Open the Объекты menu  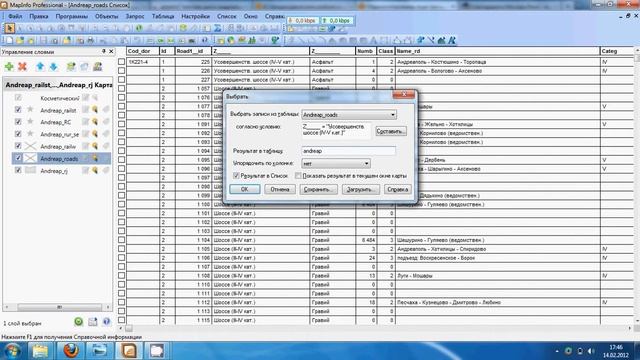click(x=107, y=16)
